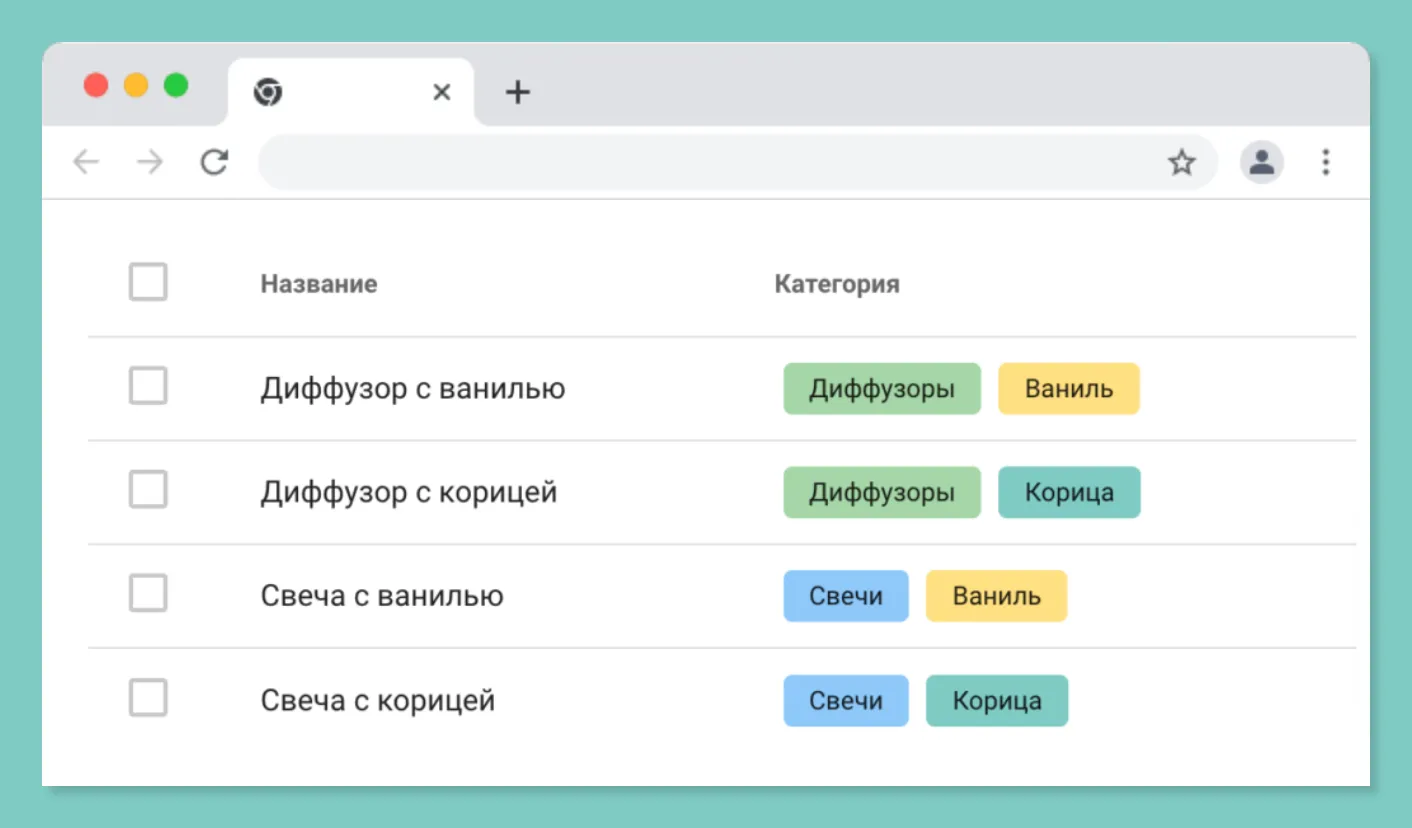Screen dimensions: 1412x828
Task: Bookmark page using the star icon
Action: (1182, 162)
